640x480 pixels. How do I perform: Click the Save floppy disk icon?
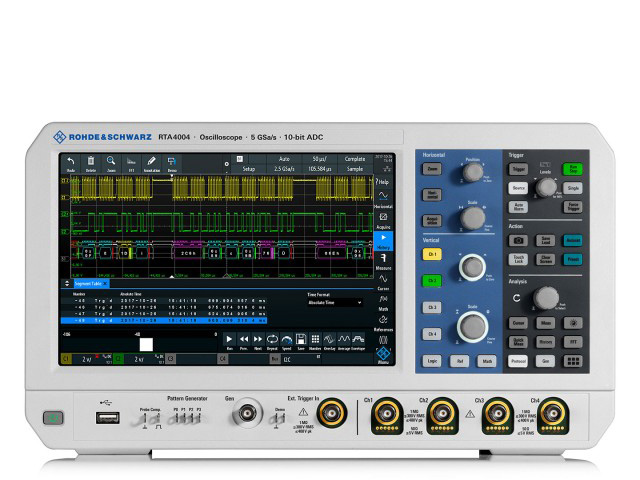click(x=300, y=341)
